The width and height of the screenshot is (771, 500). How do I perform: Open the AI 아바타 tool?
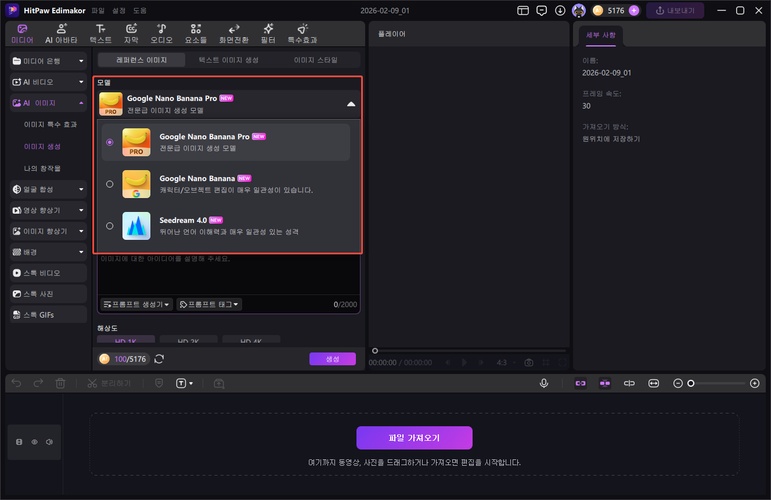61,33
